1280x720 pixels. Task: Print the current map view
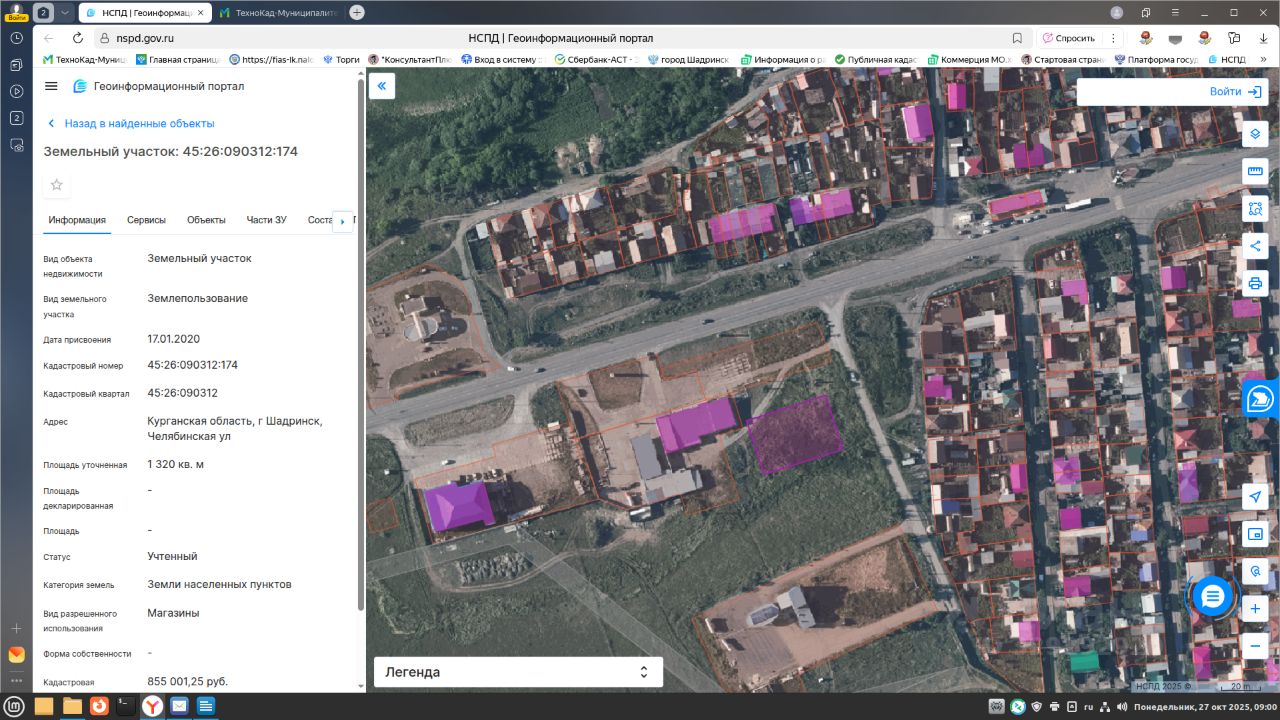[x=1255, y=283]
